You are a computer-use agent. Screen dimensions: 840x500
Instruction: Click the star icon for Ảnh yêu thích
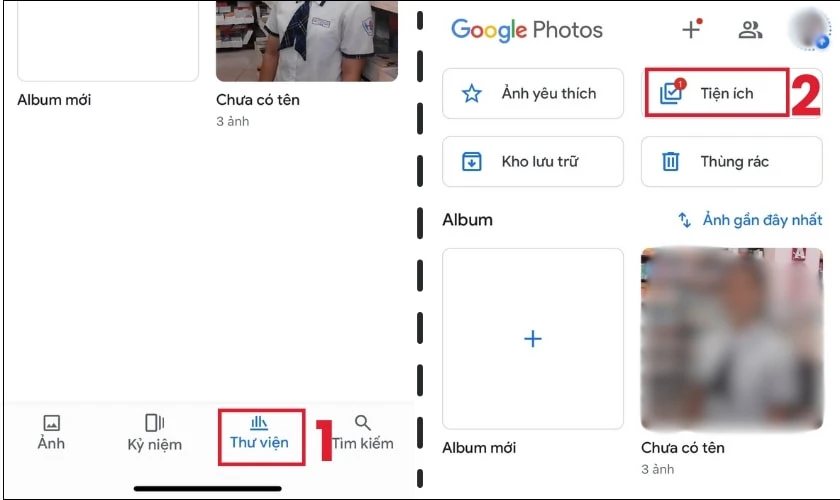click(x=471, y=93)
